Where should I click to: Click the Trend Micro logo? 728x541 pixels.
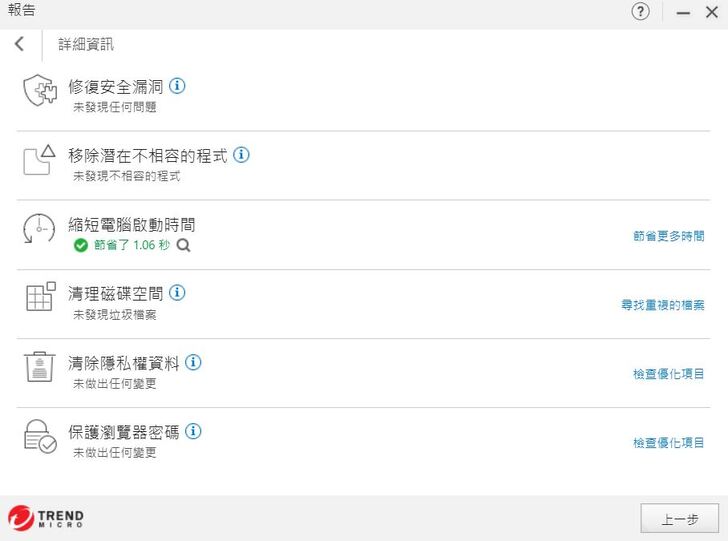pyautogui.click(x=46, y=518)
